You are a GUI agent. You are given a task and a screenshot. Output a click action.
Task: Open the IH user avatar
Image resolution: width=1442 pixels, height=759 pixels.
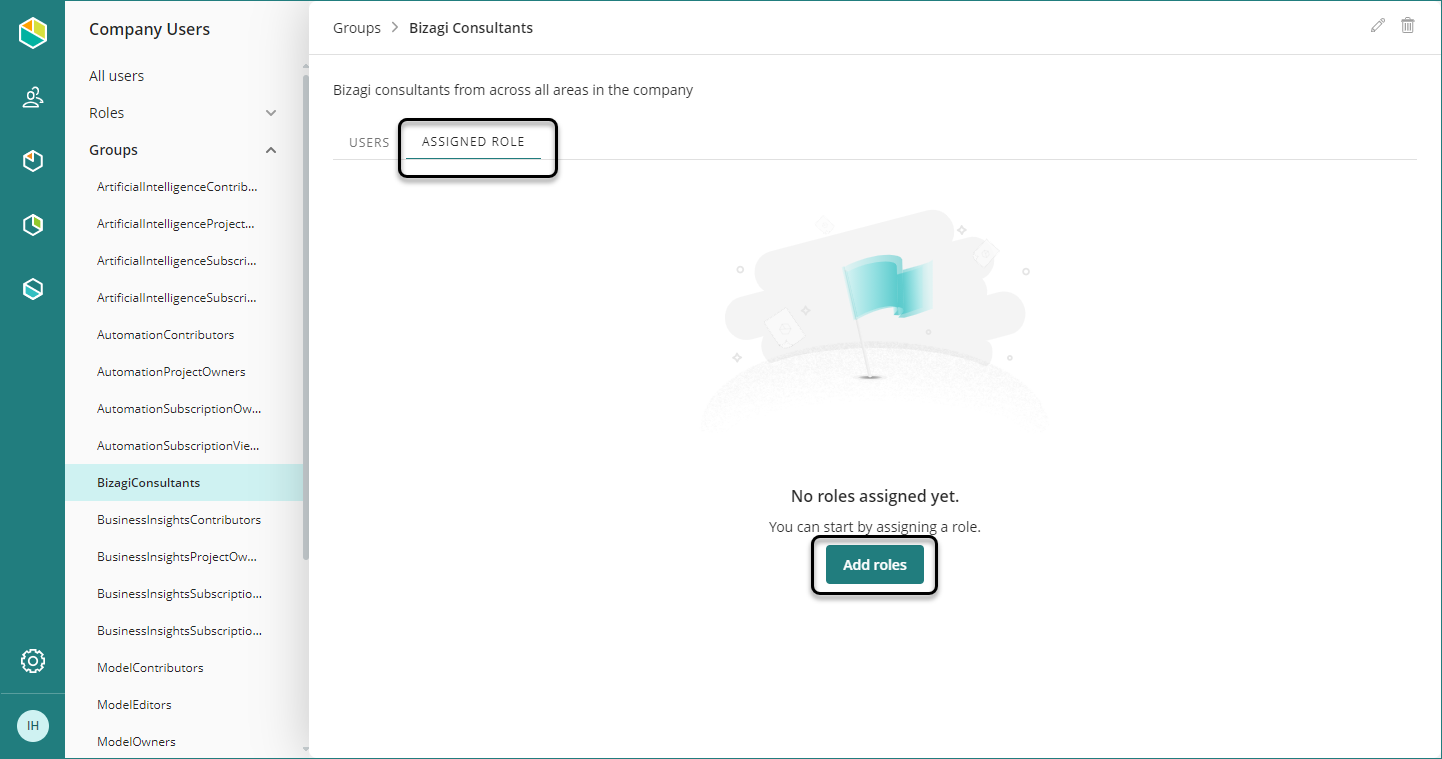click(x=33, y=726)
